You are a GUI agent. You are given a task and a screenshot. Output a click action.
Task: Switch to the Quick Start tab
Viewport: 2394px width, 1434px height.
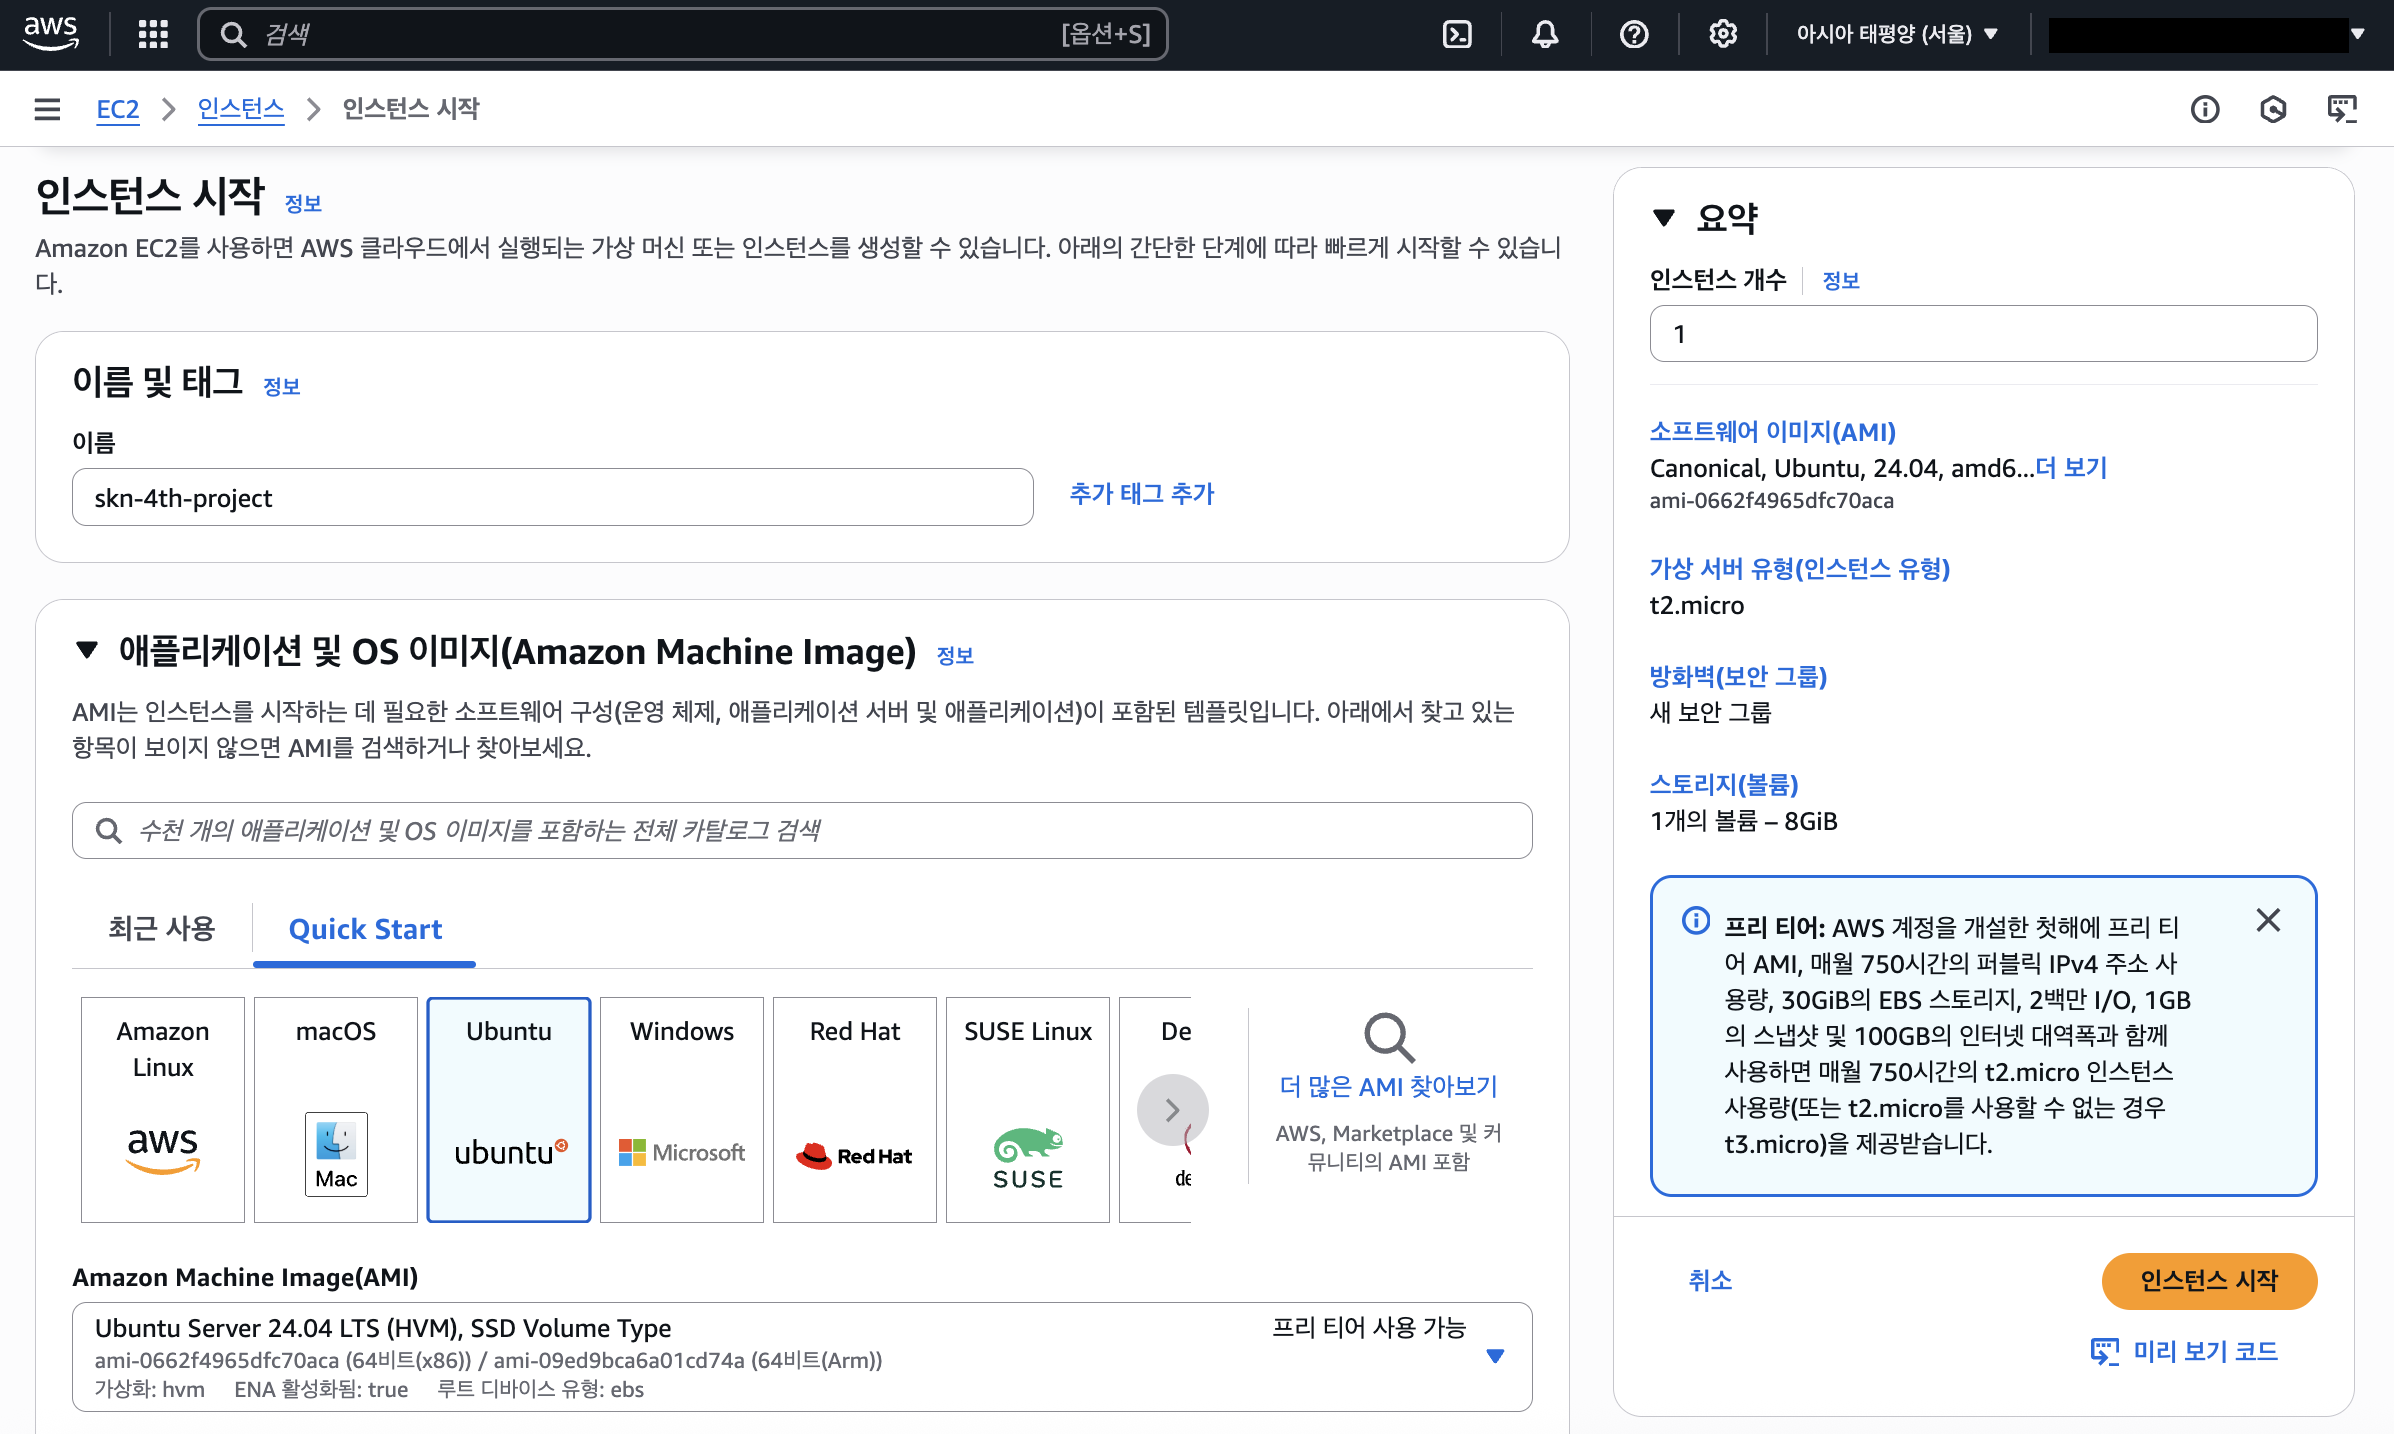point(365,929)
